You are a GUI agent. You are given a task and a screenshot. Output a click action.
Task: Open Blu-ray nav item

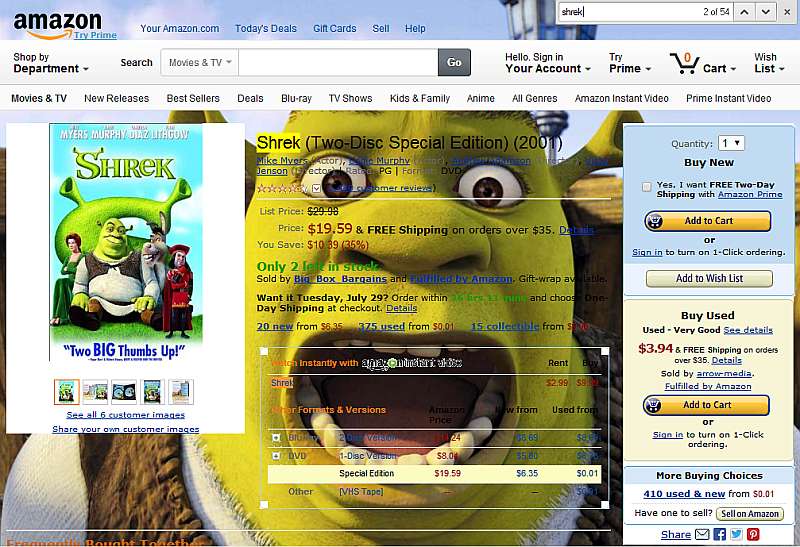tap(296, 98)
